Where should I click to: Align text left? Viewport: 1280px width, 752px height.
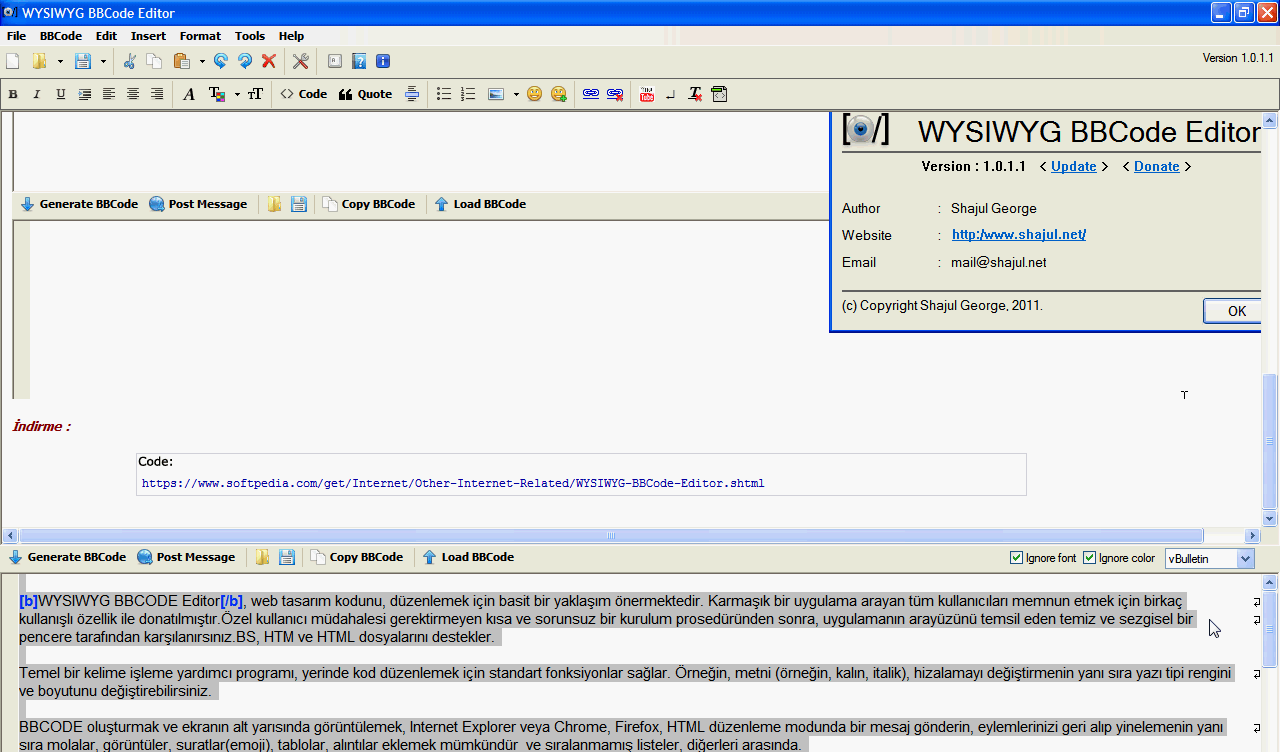pos(109,95)
